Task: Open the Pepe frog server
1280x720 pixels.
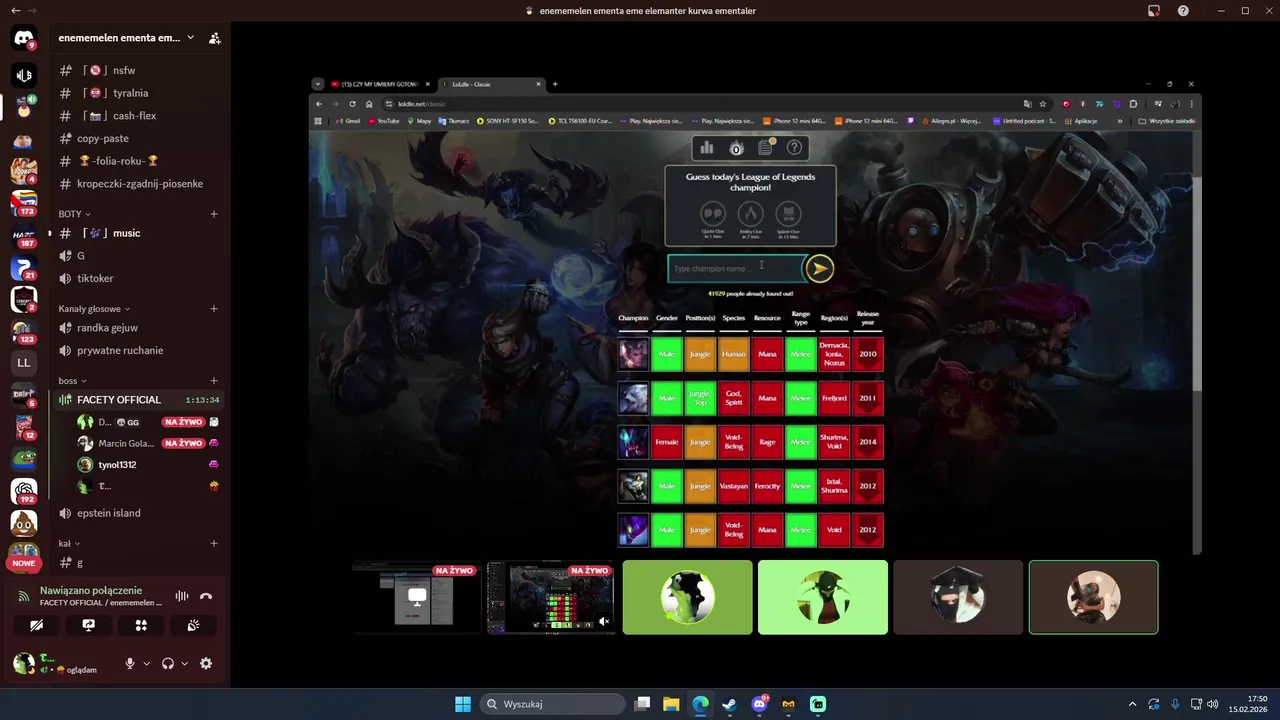Action: [24, 458]
